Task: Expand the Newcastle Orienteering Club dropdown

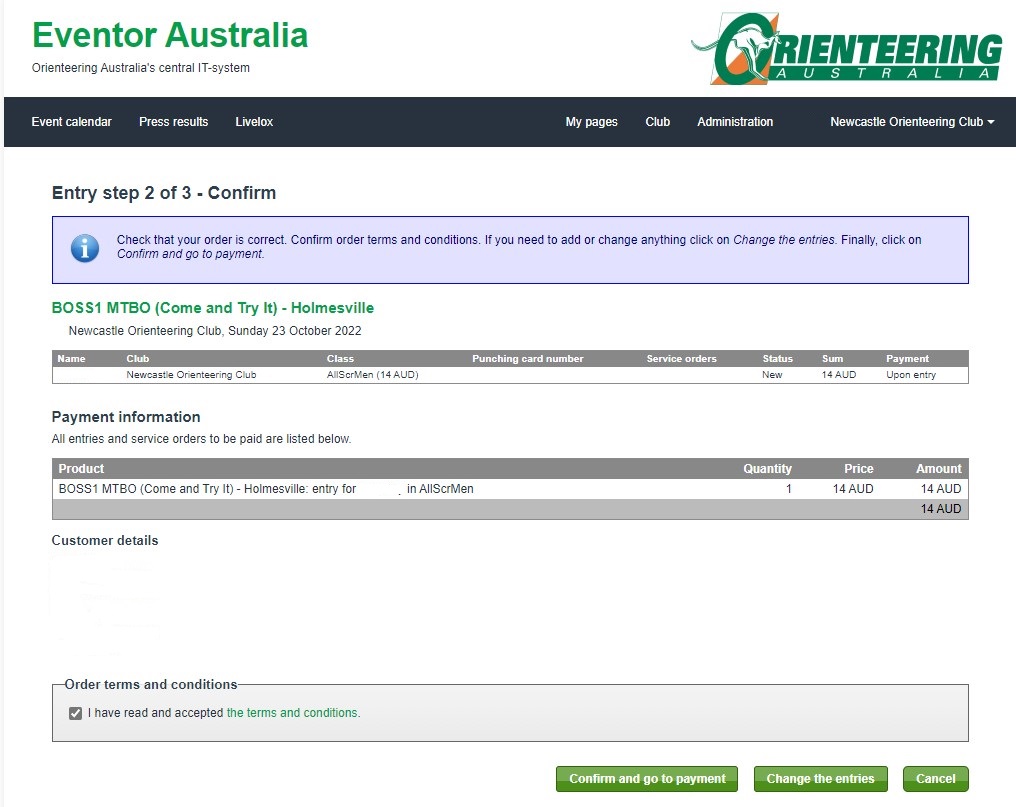Action: point(911,122)
